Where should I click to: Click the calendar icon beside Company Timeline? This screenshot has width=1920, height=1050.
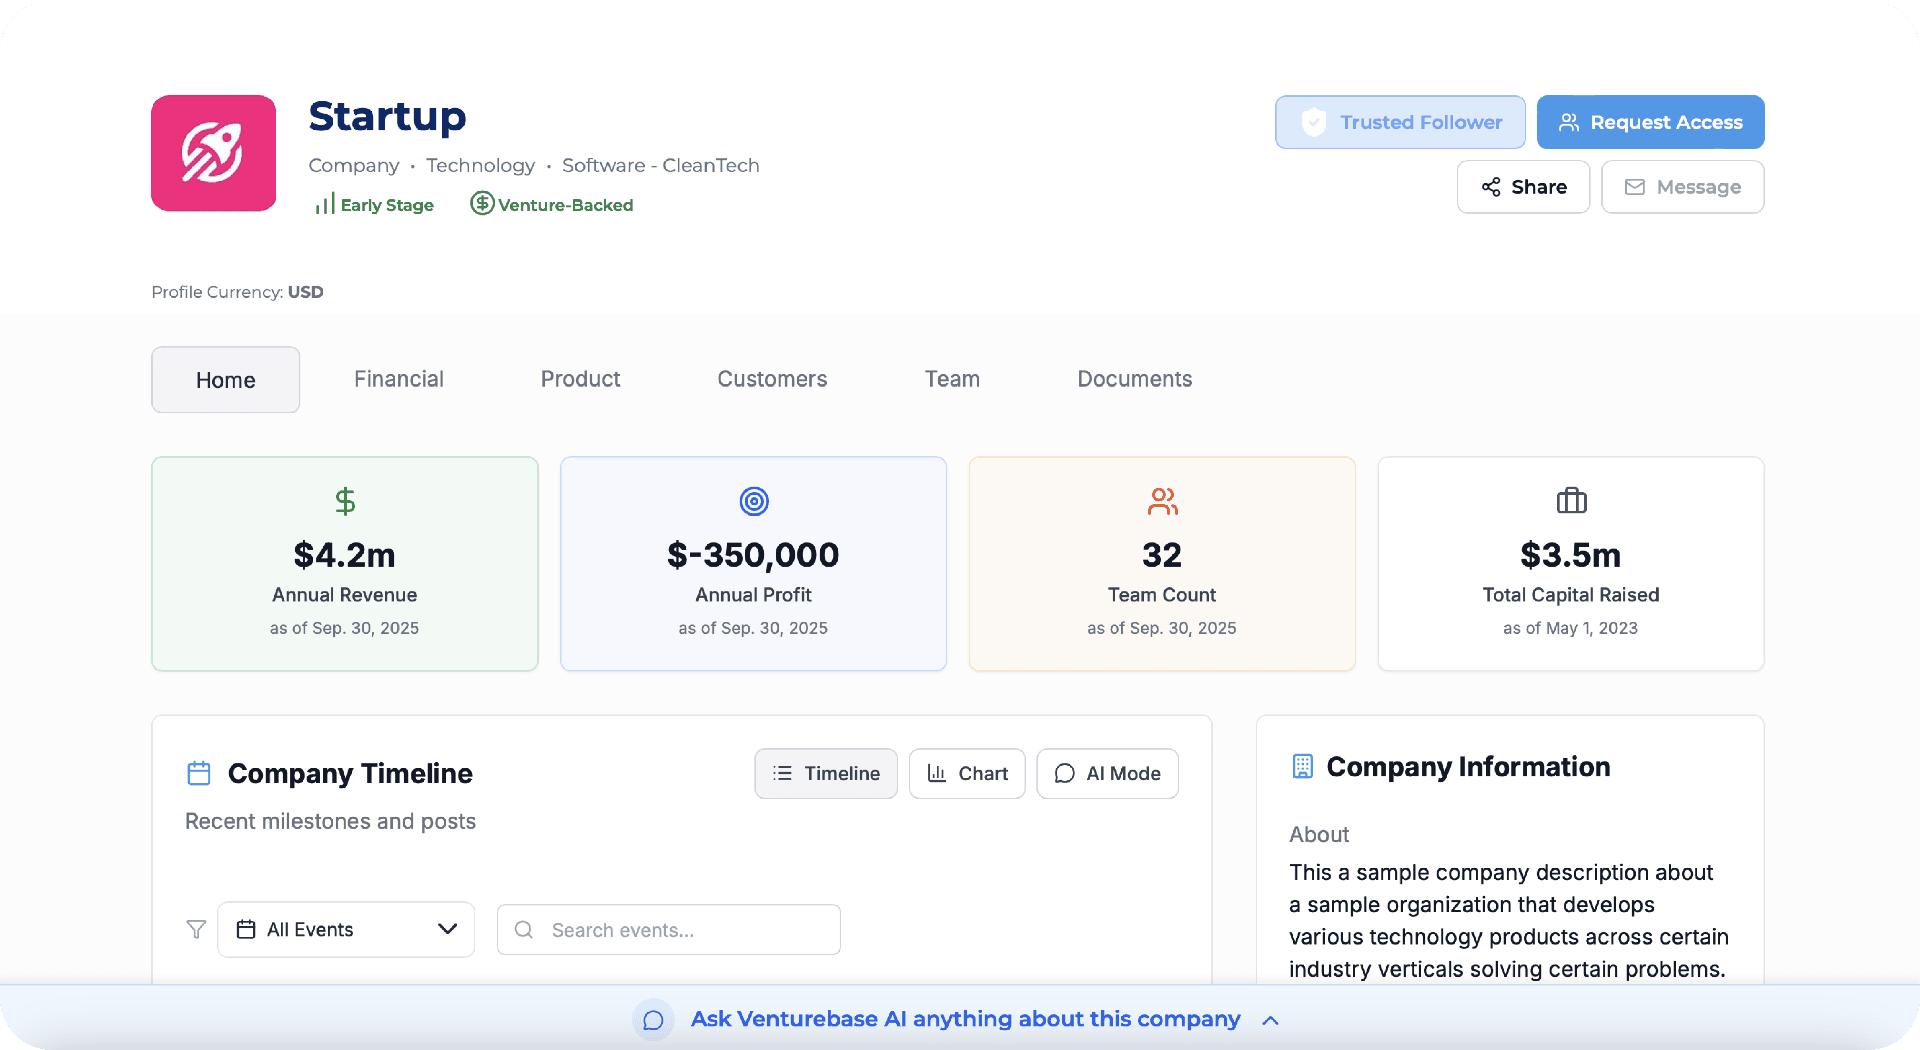(x=198, y=773)
